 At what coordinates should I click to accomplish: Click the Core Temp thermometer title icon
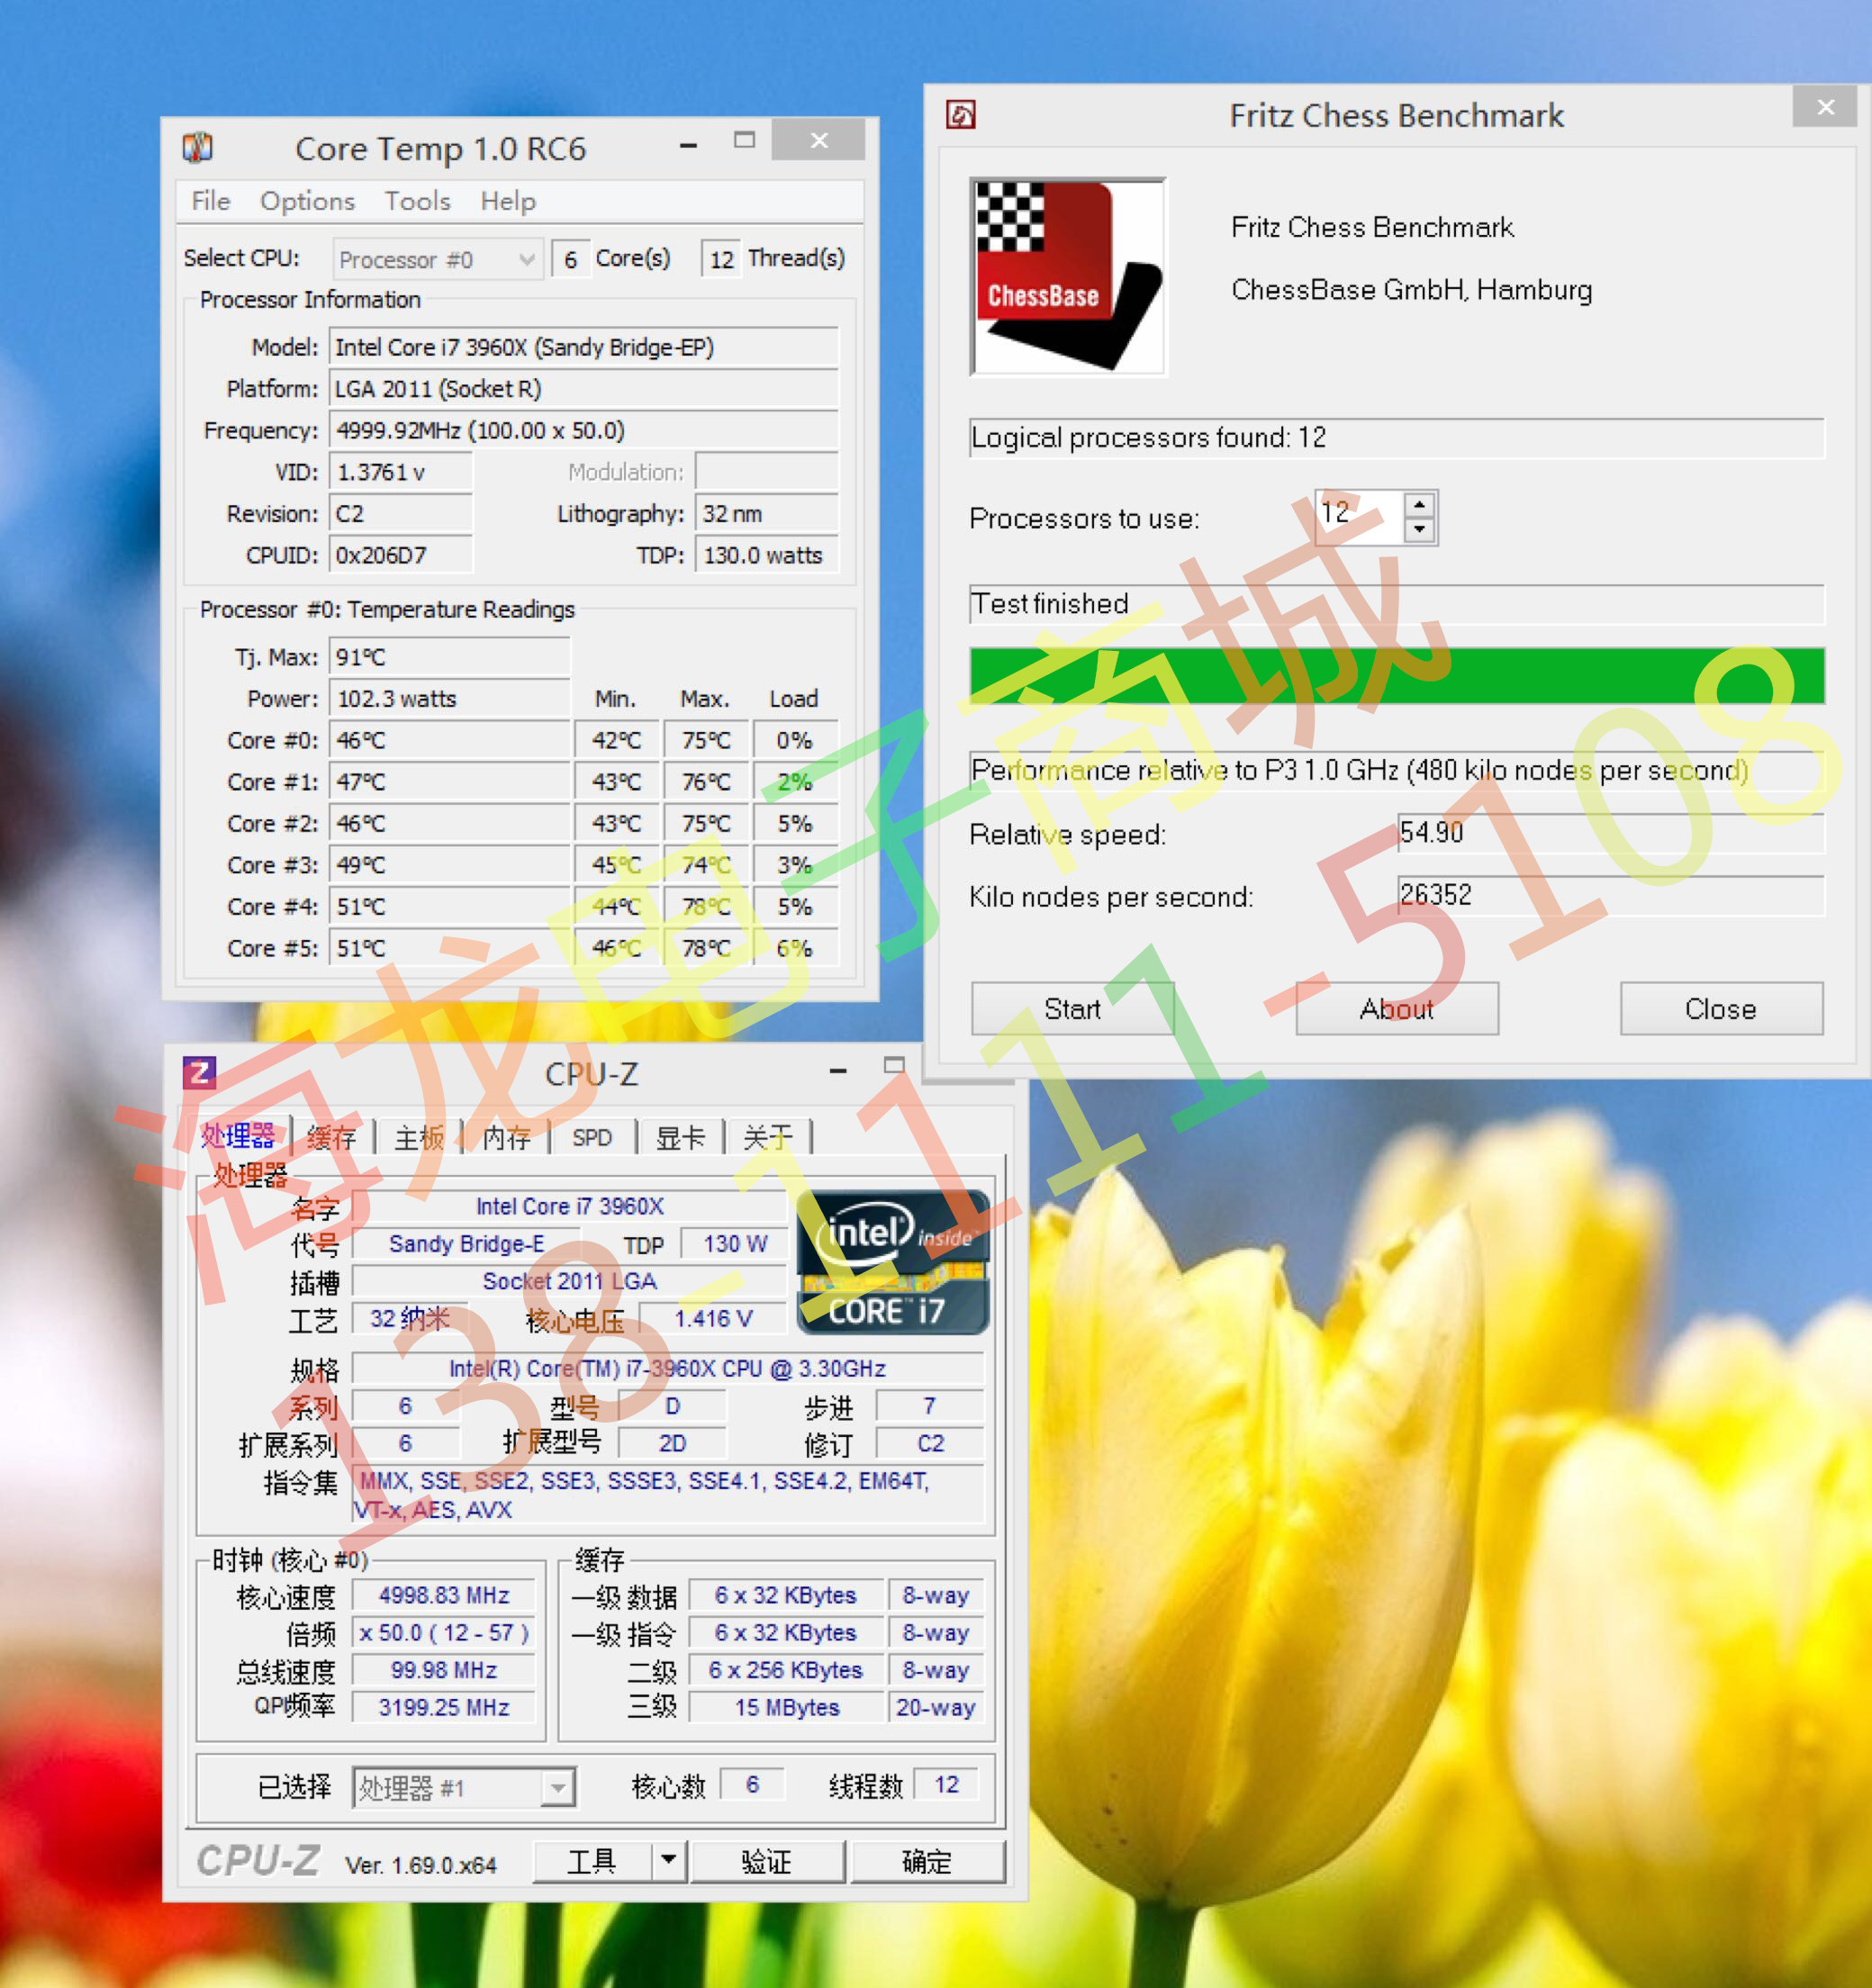198,148
